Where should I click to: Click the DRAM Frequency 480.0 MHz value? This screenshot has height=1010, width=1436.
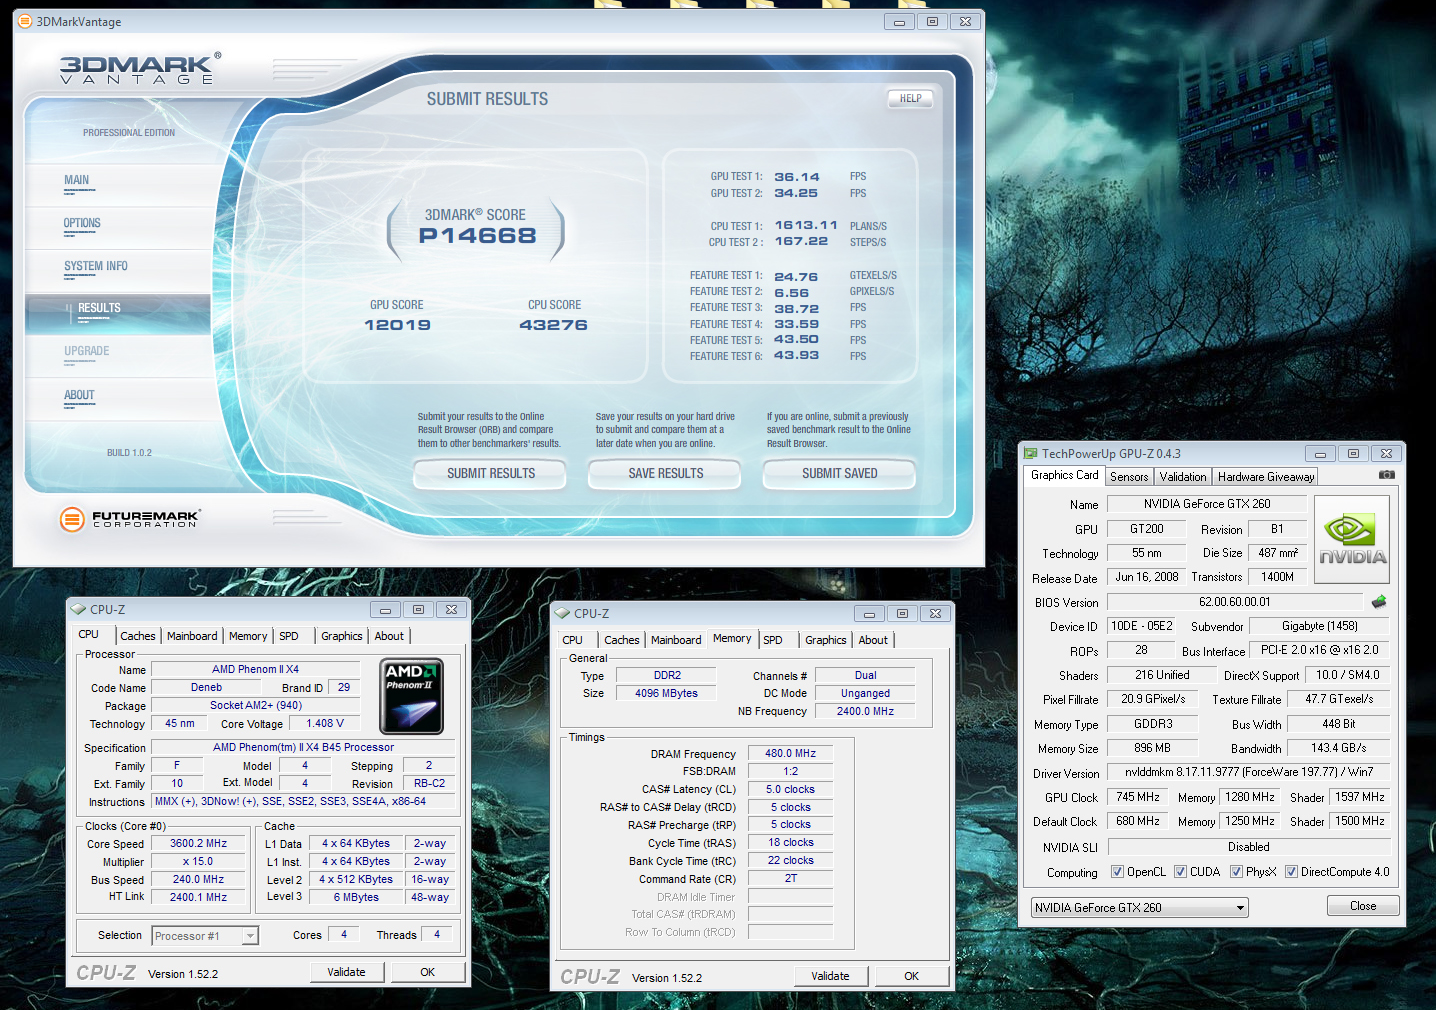tap(791, 754)
